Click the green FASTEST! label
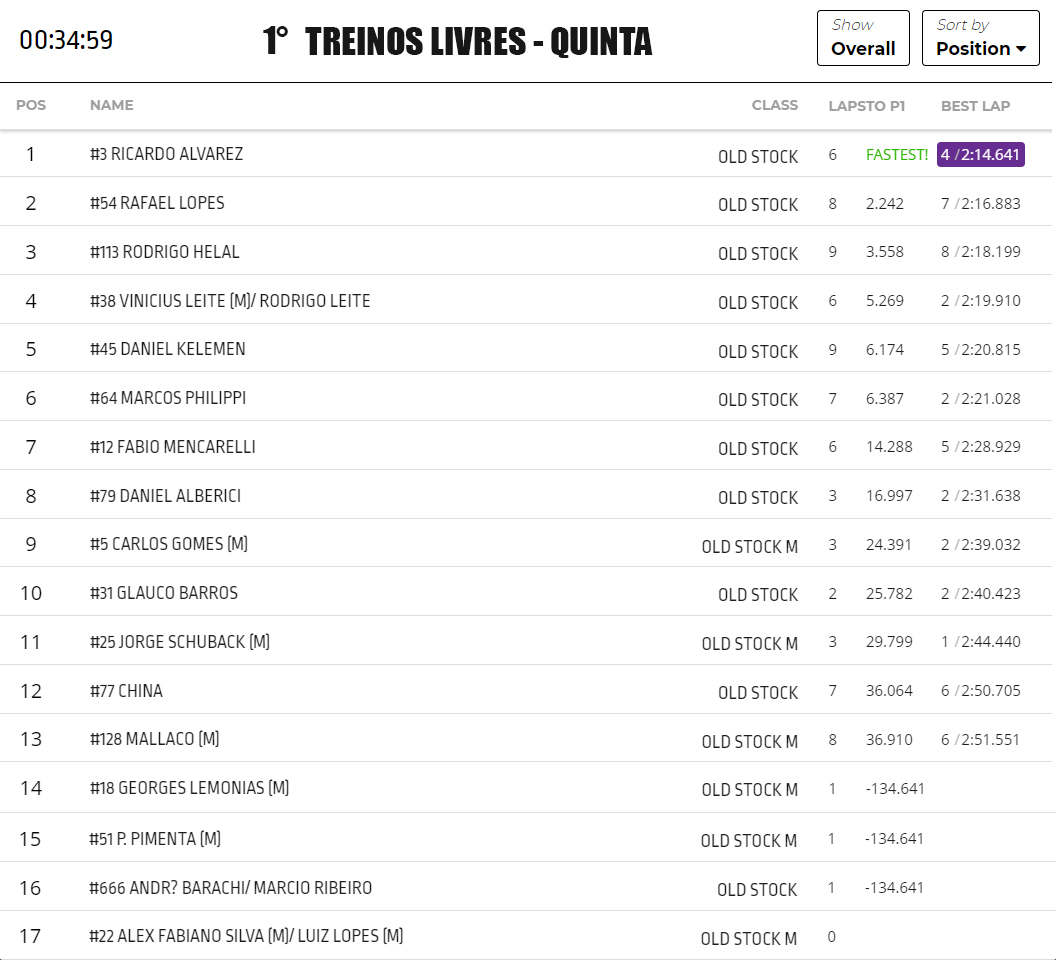This screenshot has height=960, width=1056. click(896, 155)
